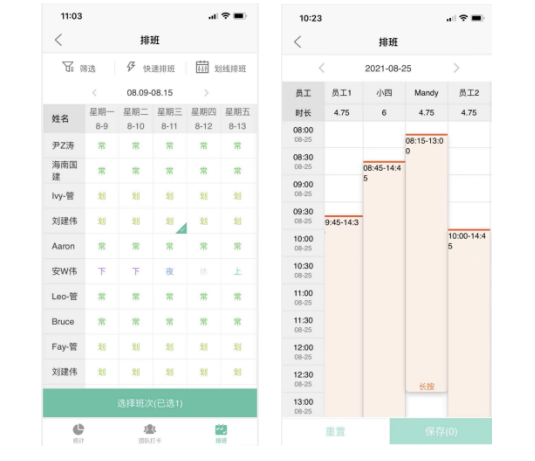Go to the day before 2021-08-25
The height and width of the screenshot is (461, 535).
(321, 68)
